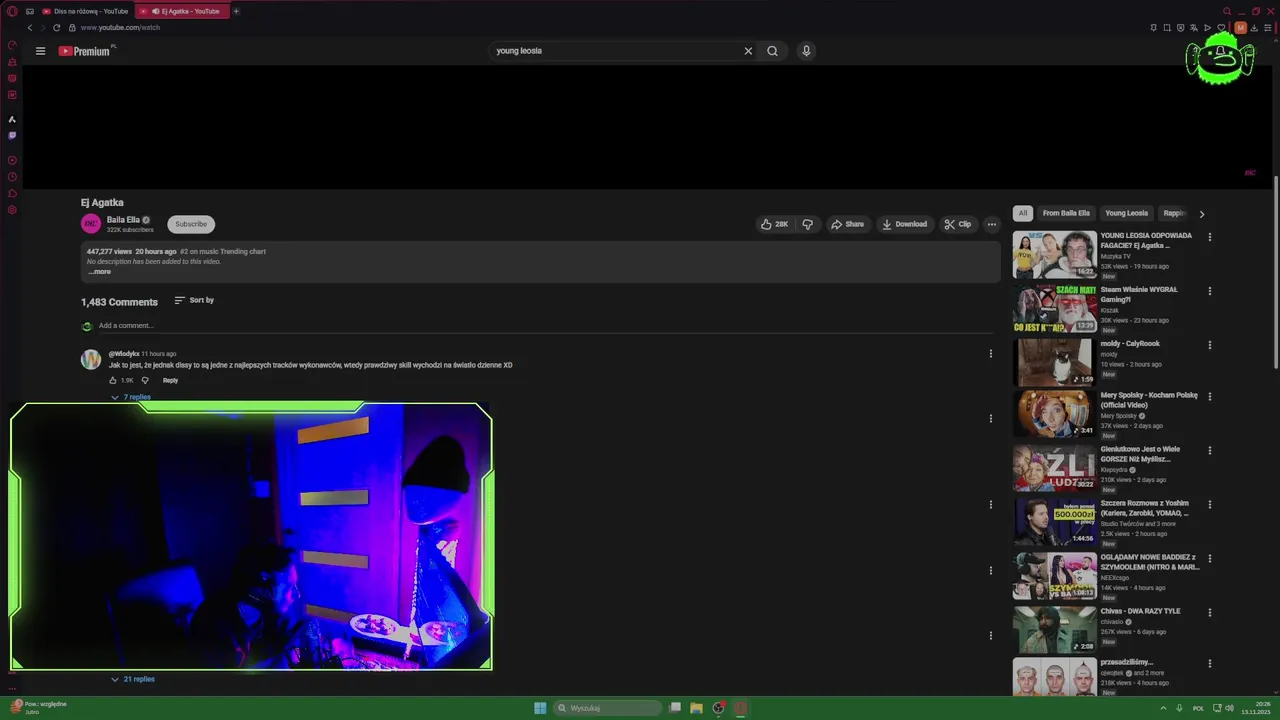This screenshot has height=720, width=1280.
Task: Open GX Control speedometer in sidebar
Action: 12,45
